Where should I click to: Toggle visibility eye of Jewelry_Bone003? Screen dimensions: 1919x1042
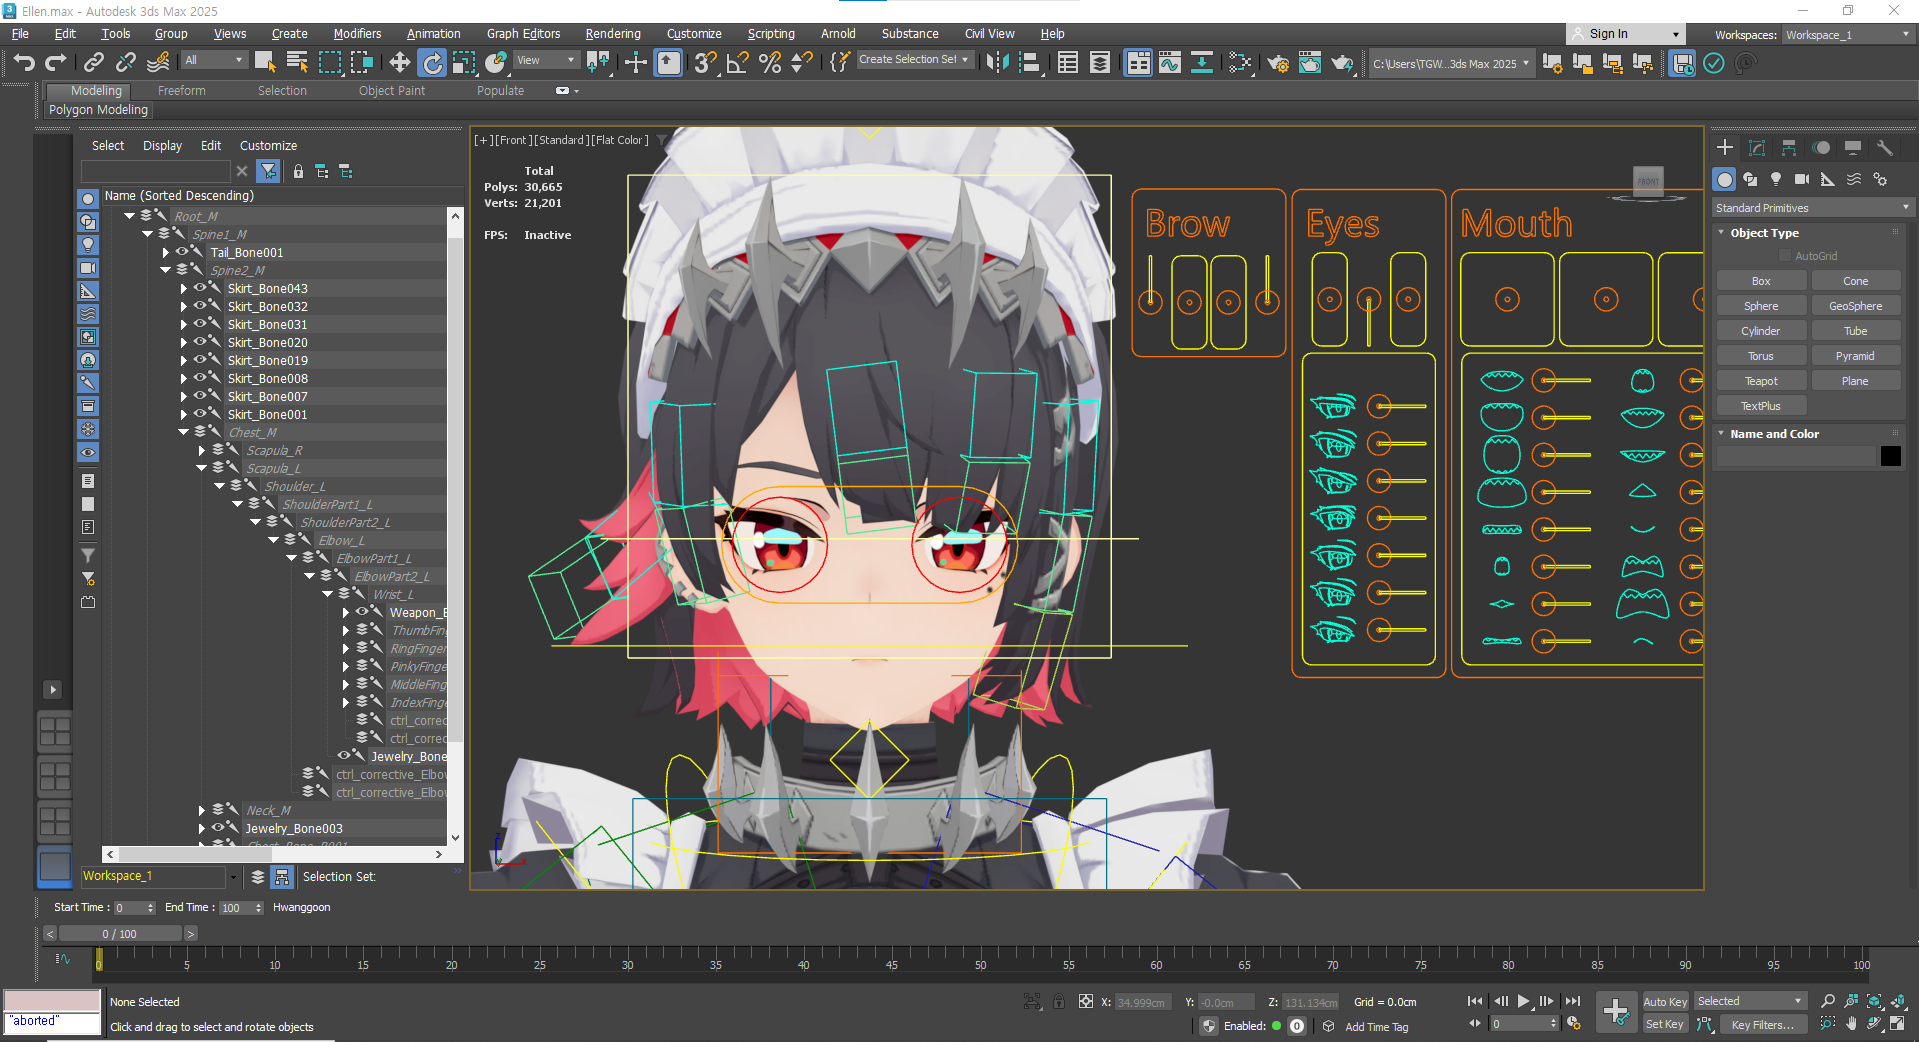(218, 828)
